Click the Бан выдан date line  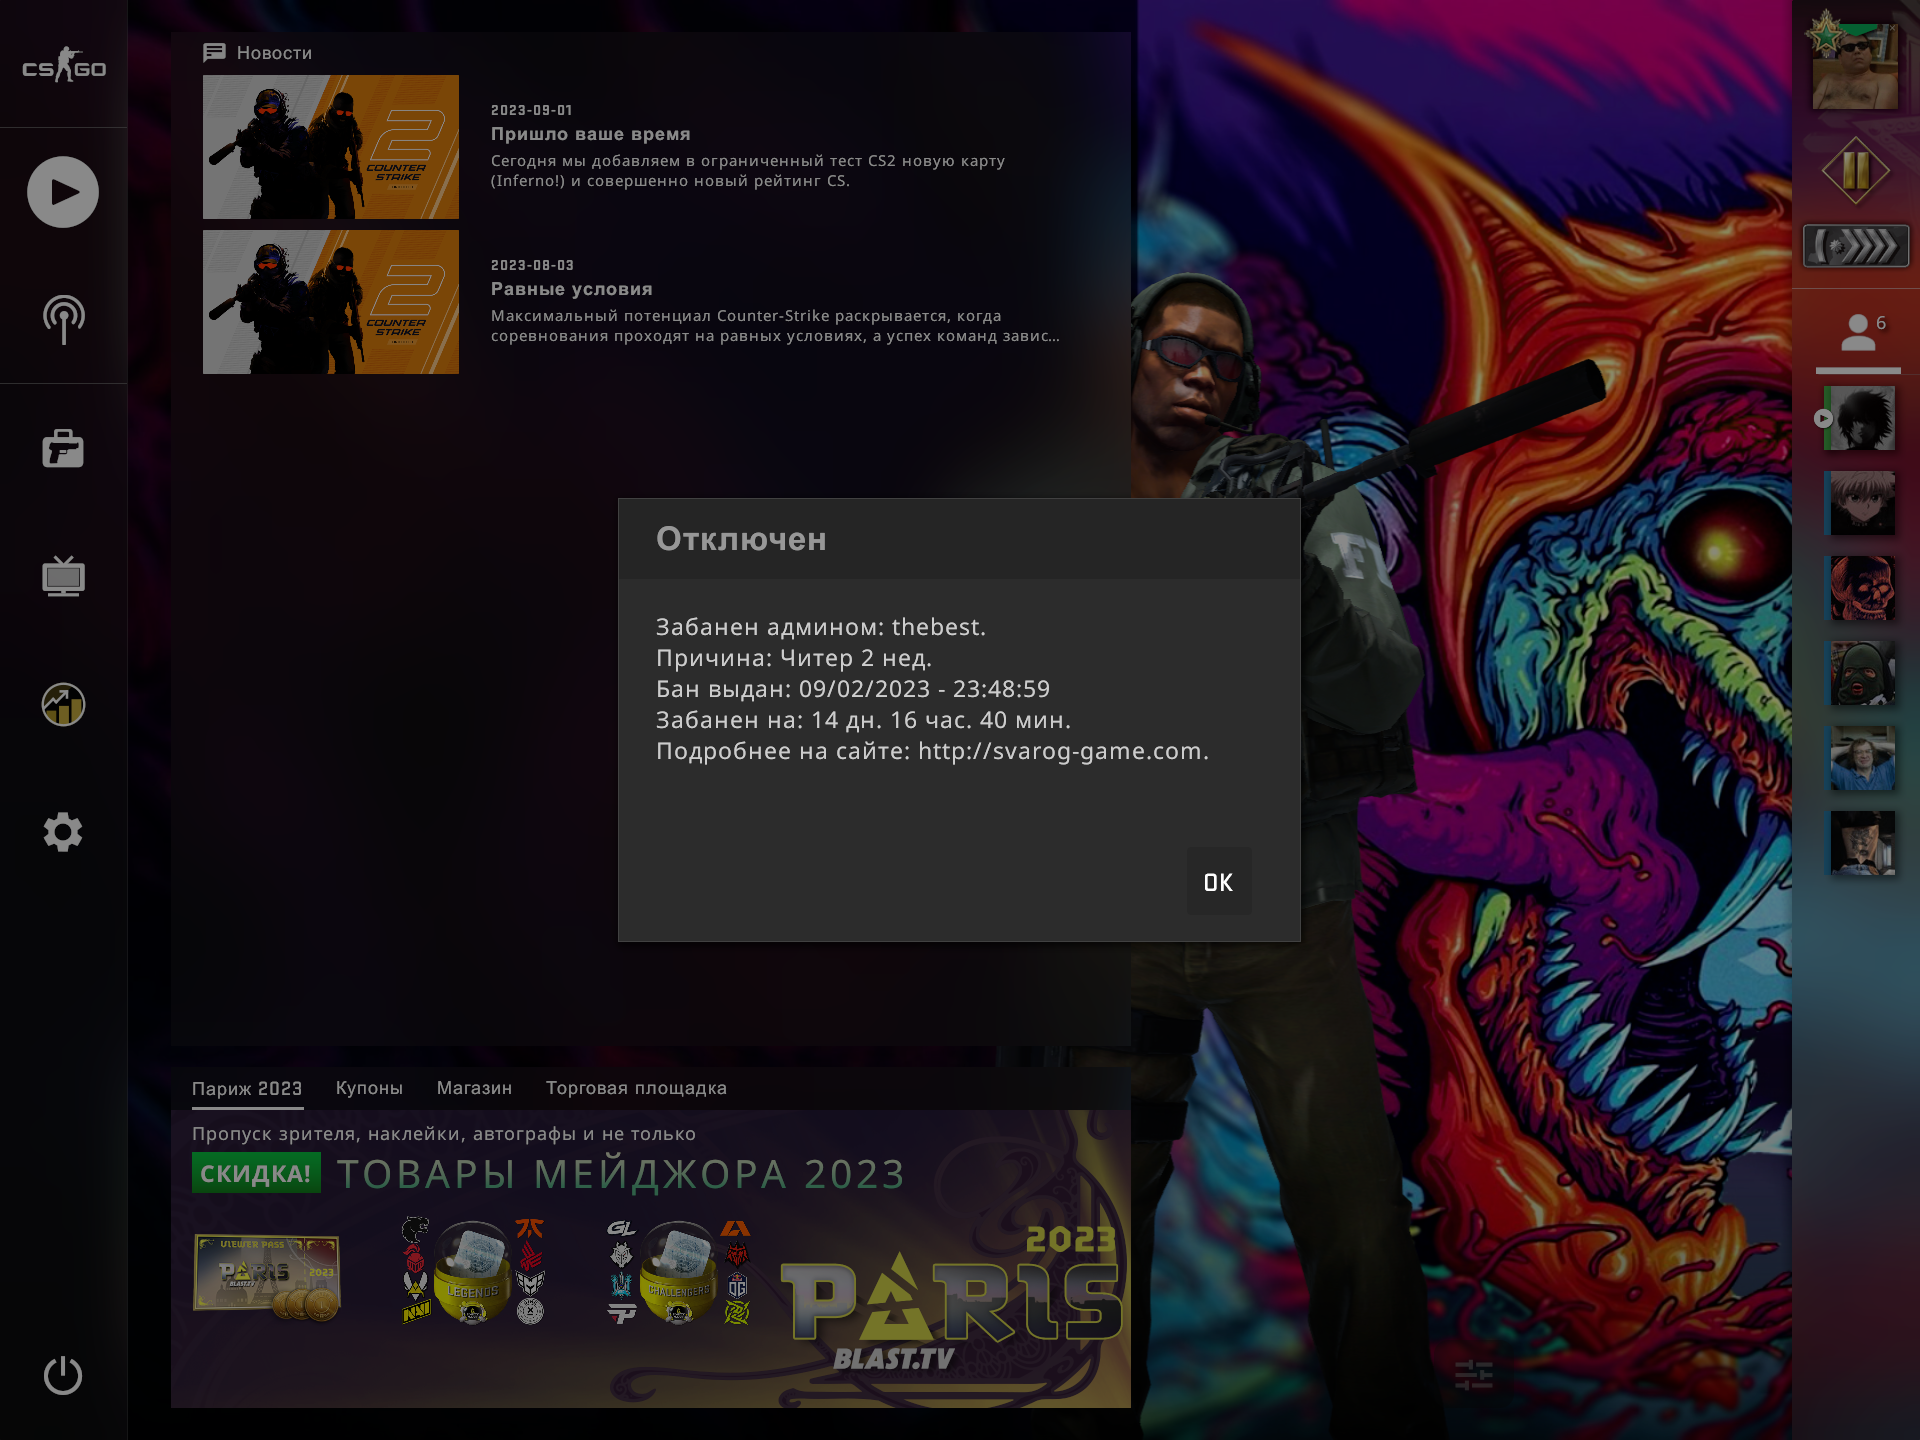click(x=853, y=689)
